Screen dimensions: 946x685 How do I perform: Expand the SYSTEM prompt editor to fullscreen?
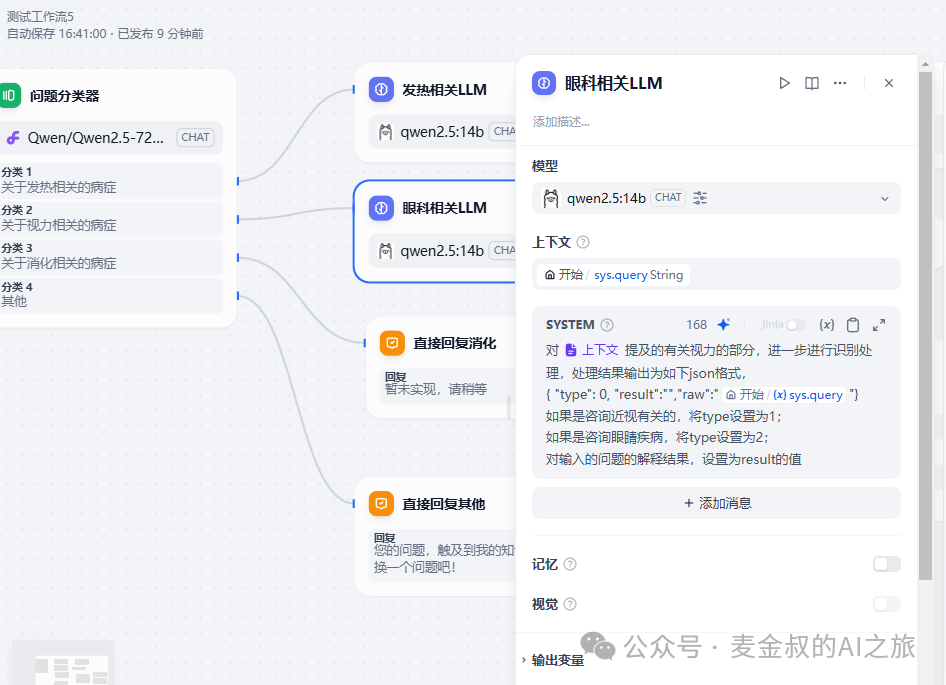[x=879, y=325]
